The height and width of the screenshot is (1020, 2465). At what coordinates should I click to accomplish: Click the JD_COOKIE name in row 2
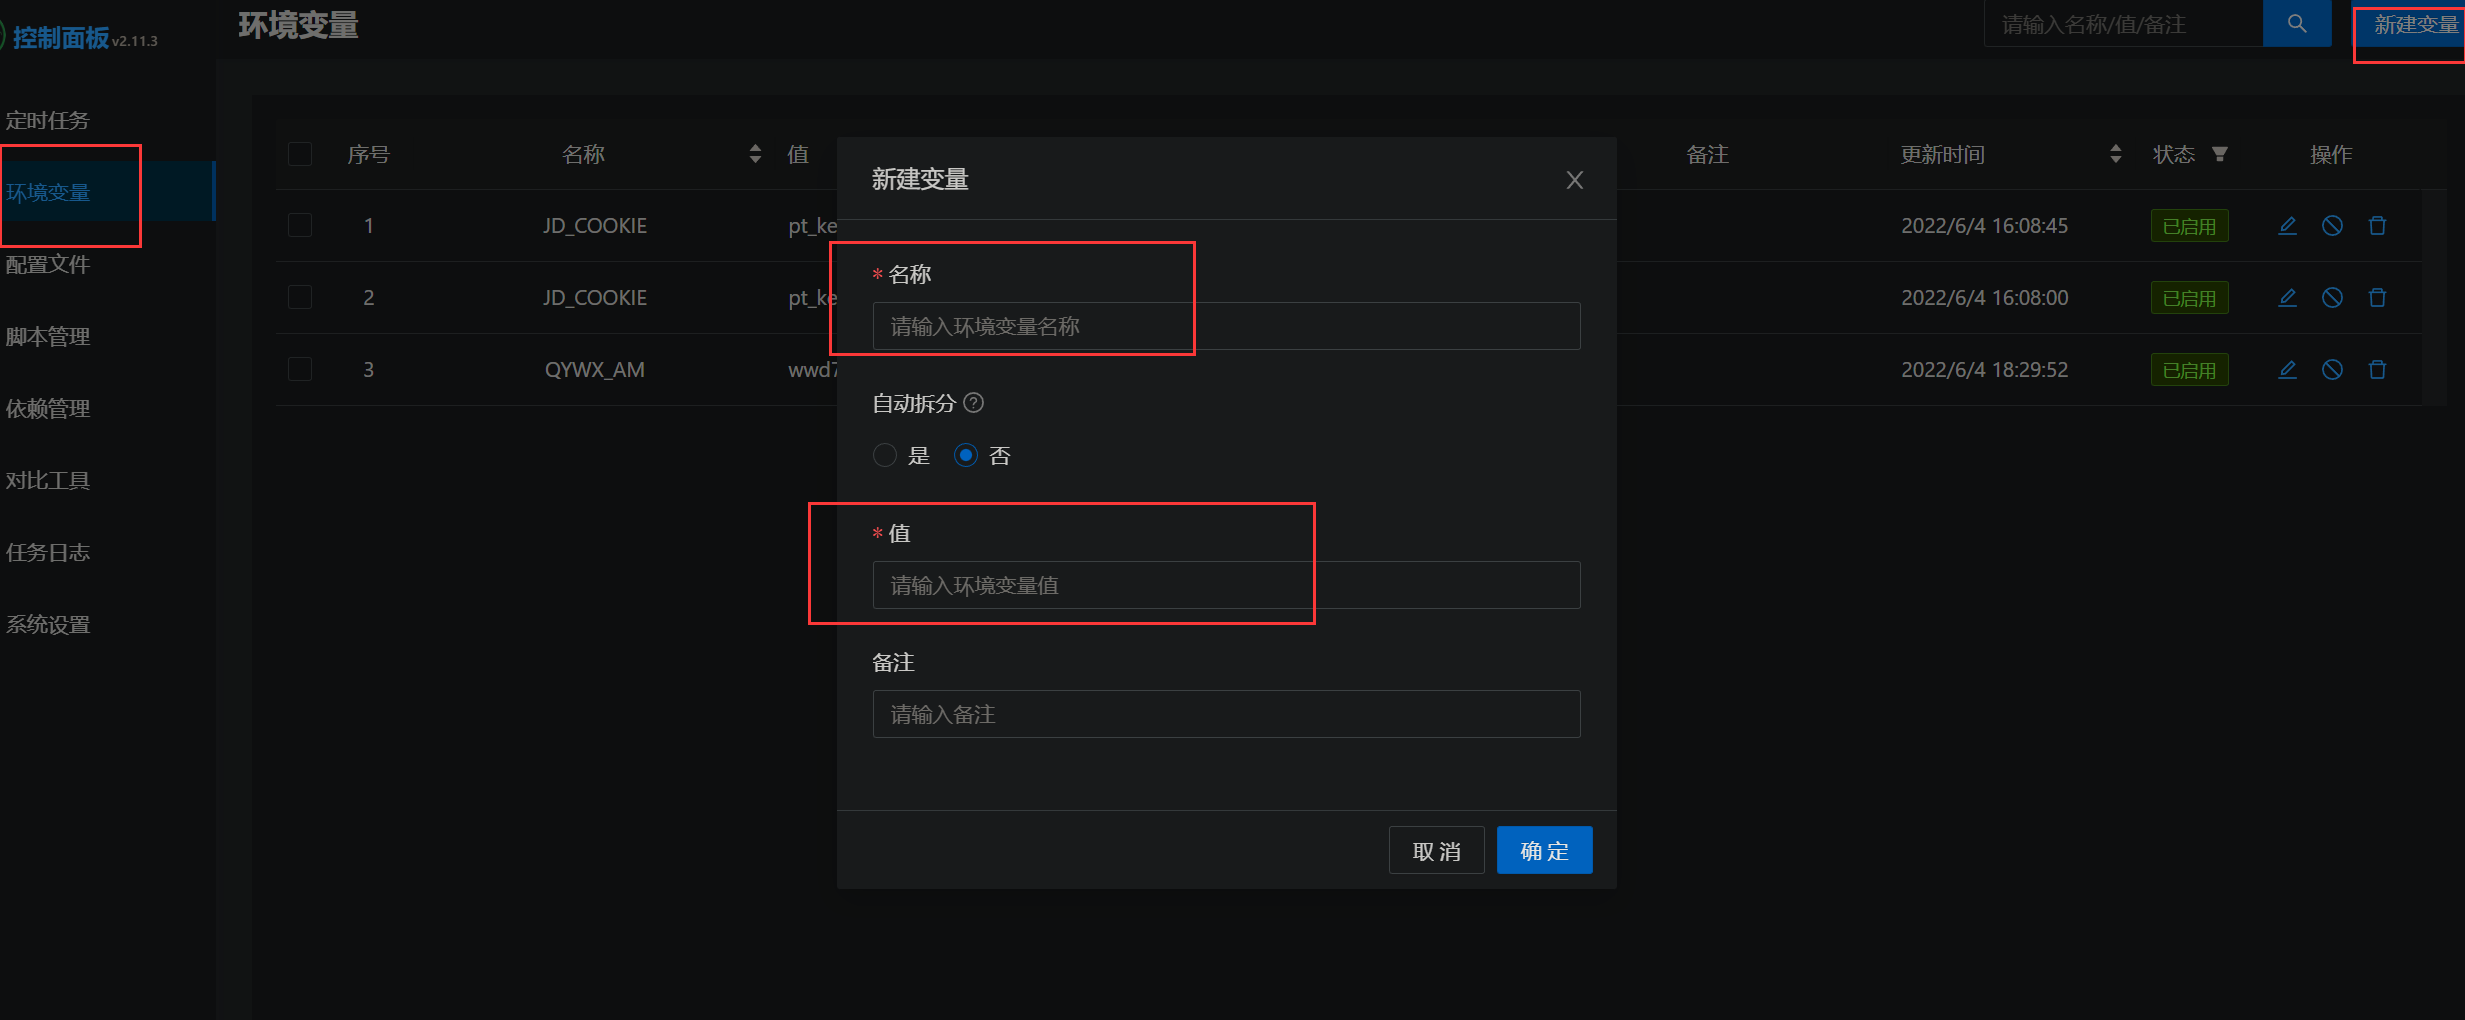(595, 298)
